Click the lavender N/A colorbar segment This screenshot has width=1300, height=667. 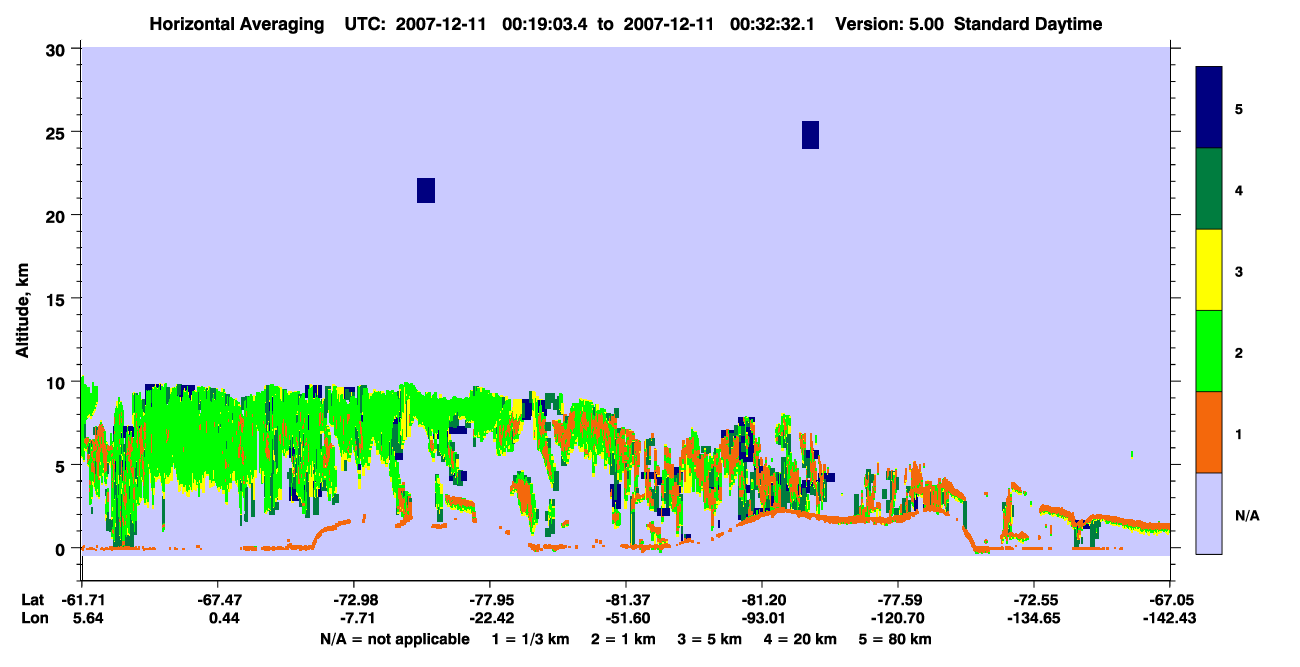coord(1209,513)
